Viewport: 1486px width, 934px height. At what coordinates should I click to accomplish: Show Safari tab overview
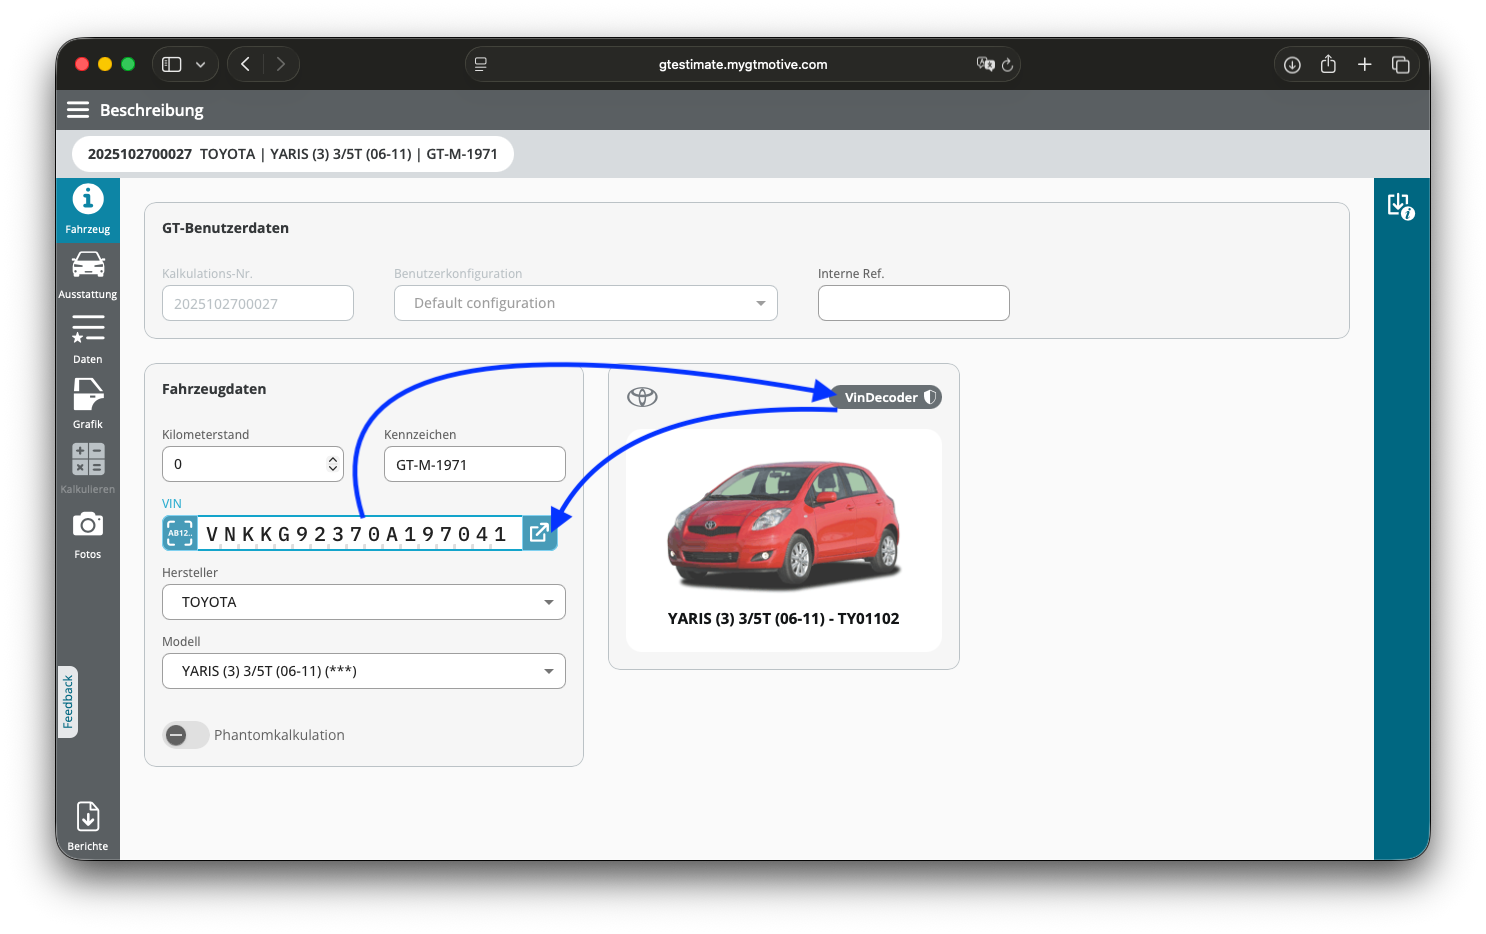(x=1401, y=64)
